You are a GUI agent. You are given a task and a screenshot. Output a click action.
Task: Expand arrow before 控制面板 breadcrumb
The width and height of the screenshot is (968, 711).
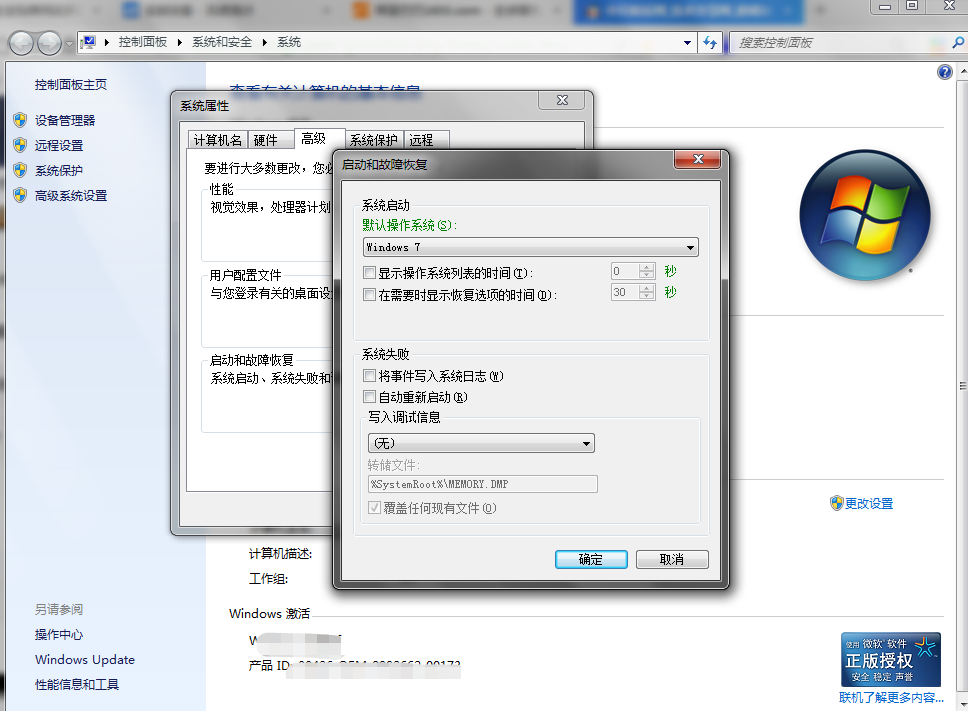[107, 42]
